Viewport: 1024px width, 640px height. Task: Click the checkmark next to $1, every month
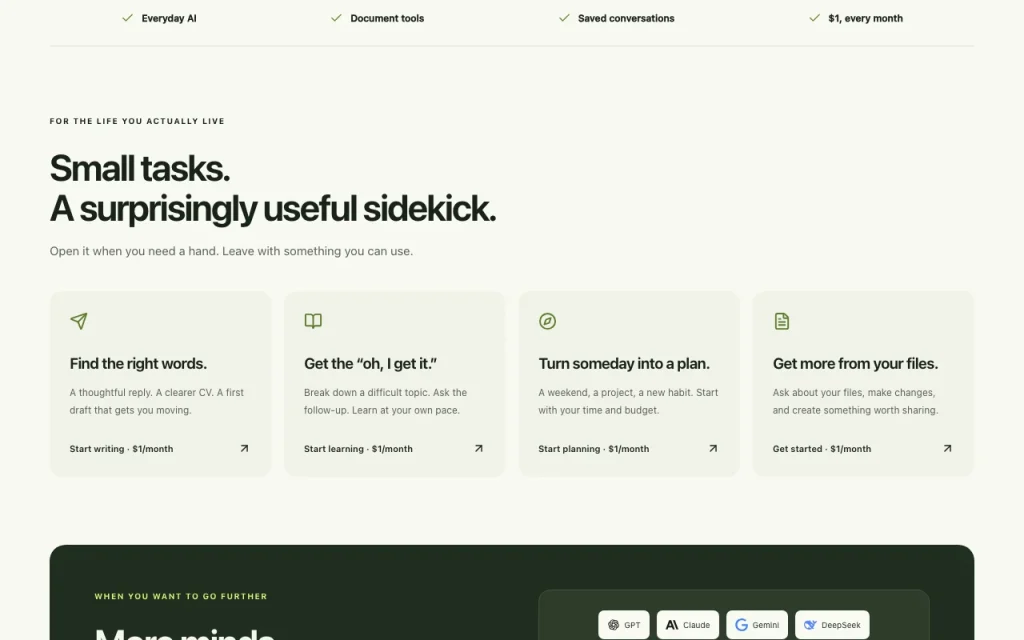(814, 18)
